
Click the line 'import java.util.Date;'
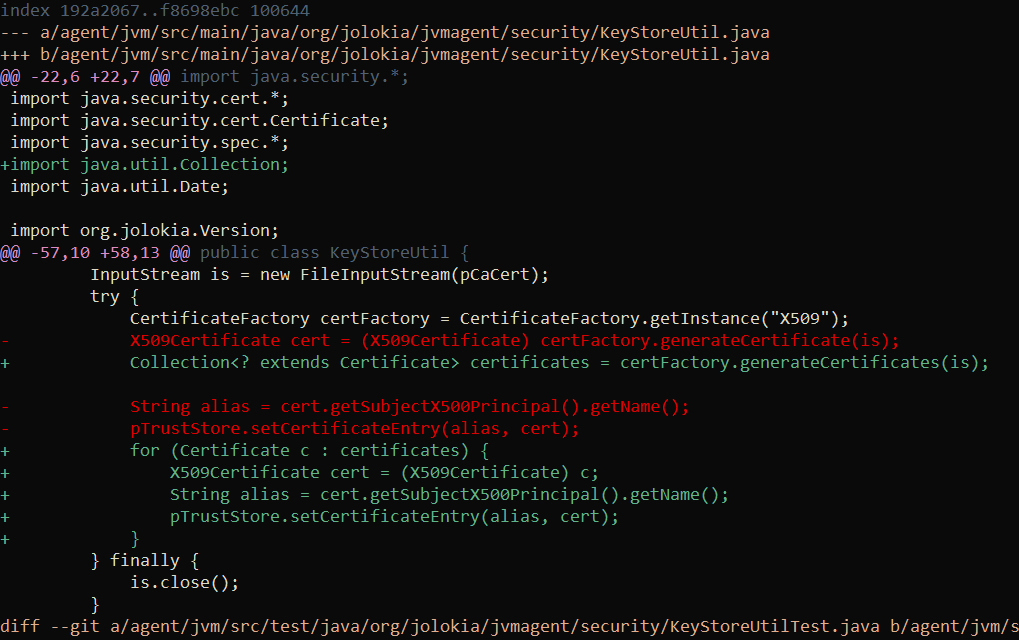coord(120,187)
